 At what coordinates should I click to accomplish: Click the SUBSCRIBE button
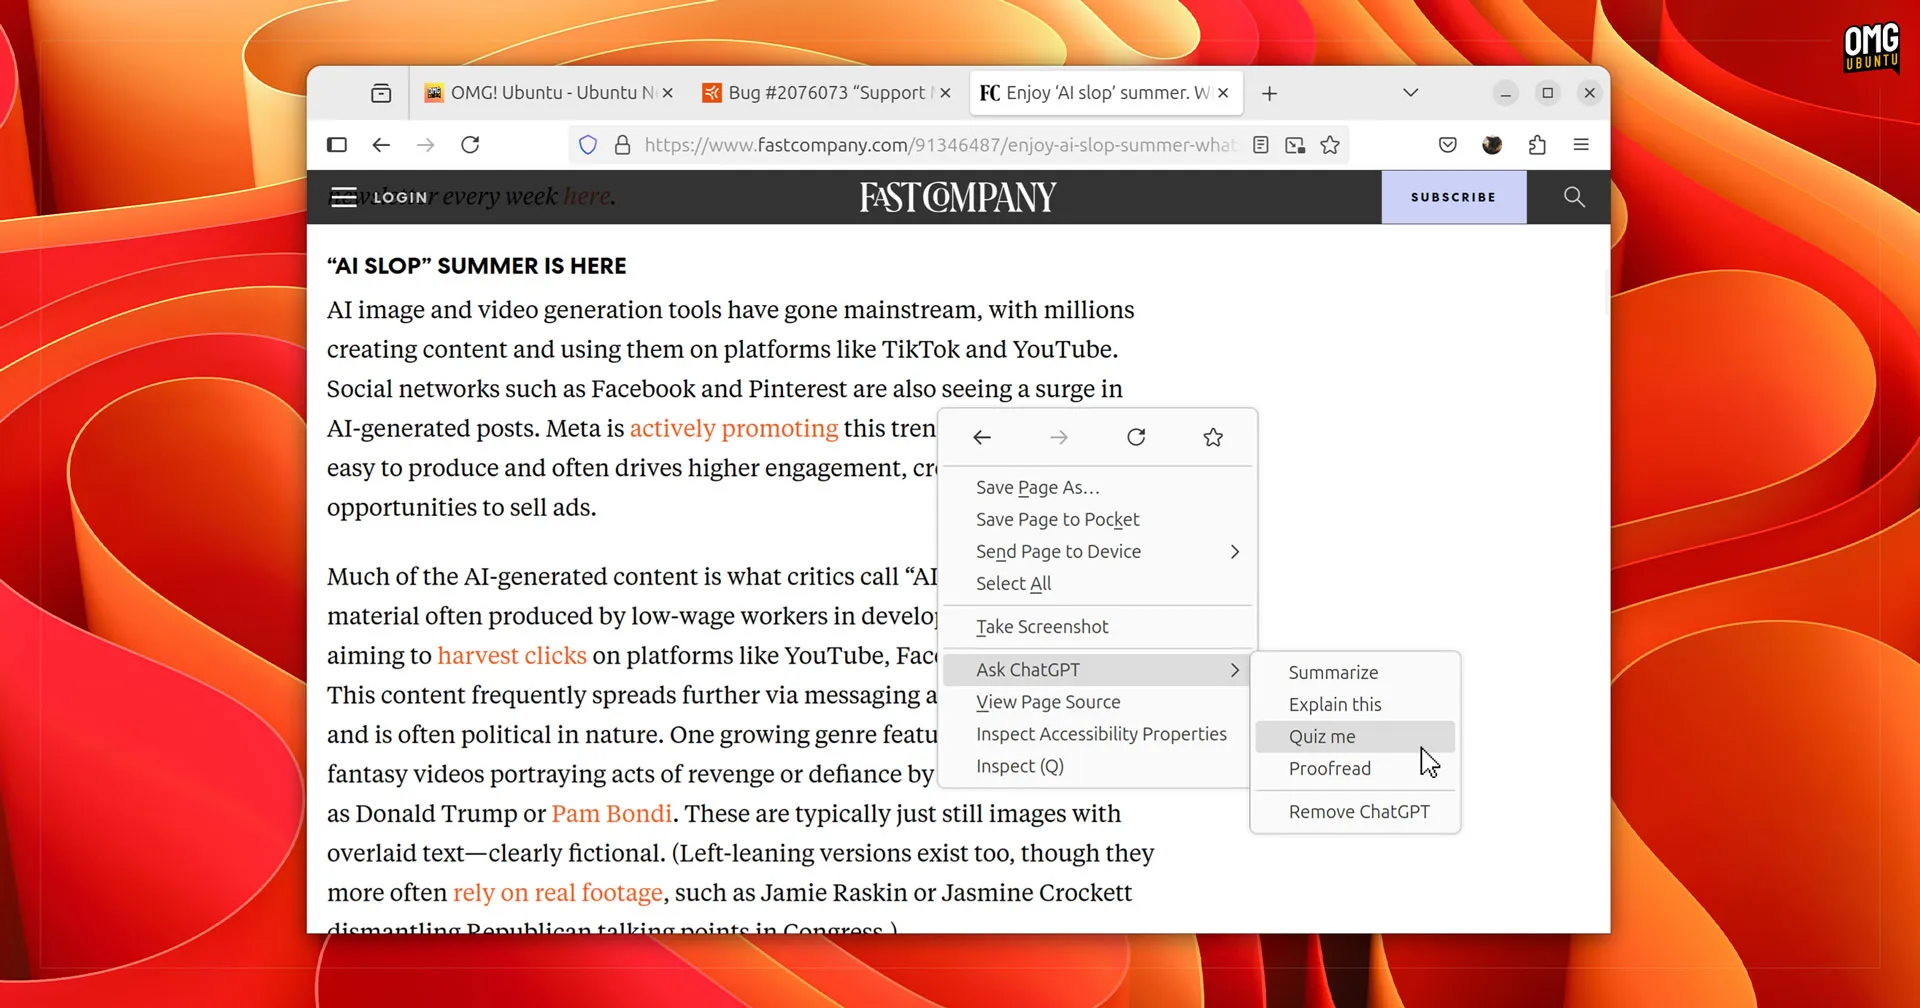point(1453,197)
